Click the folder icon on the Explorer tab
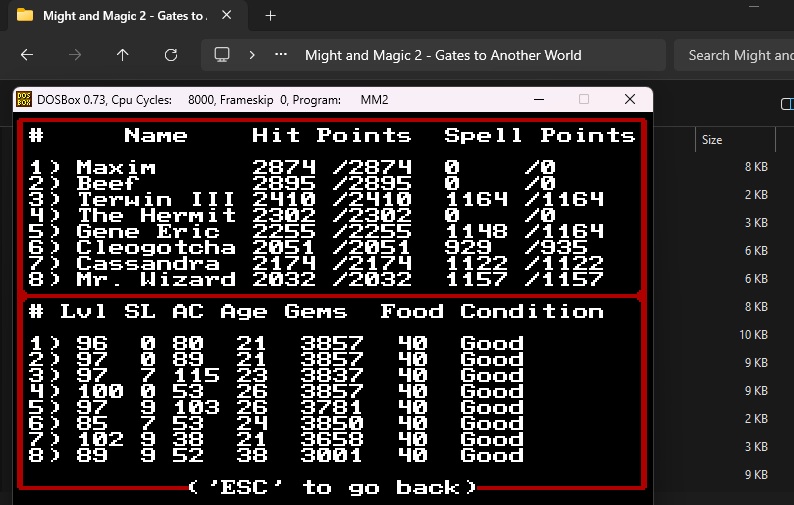This screenshot has height=505, width=794. click(25, 15)
